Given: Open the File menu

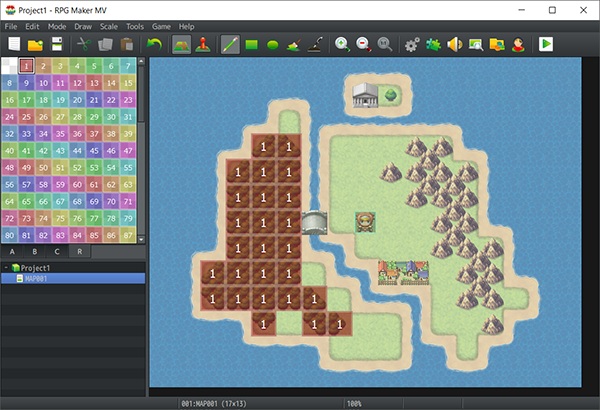Looking at the screenshot, I should pos(11,26).
